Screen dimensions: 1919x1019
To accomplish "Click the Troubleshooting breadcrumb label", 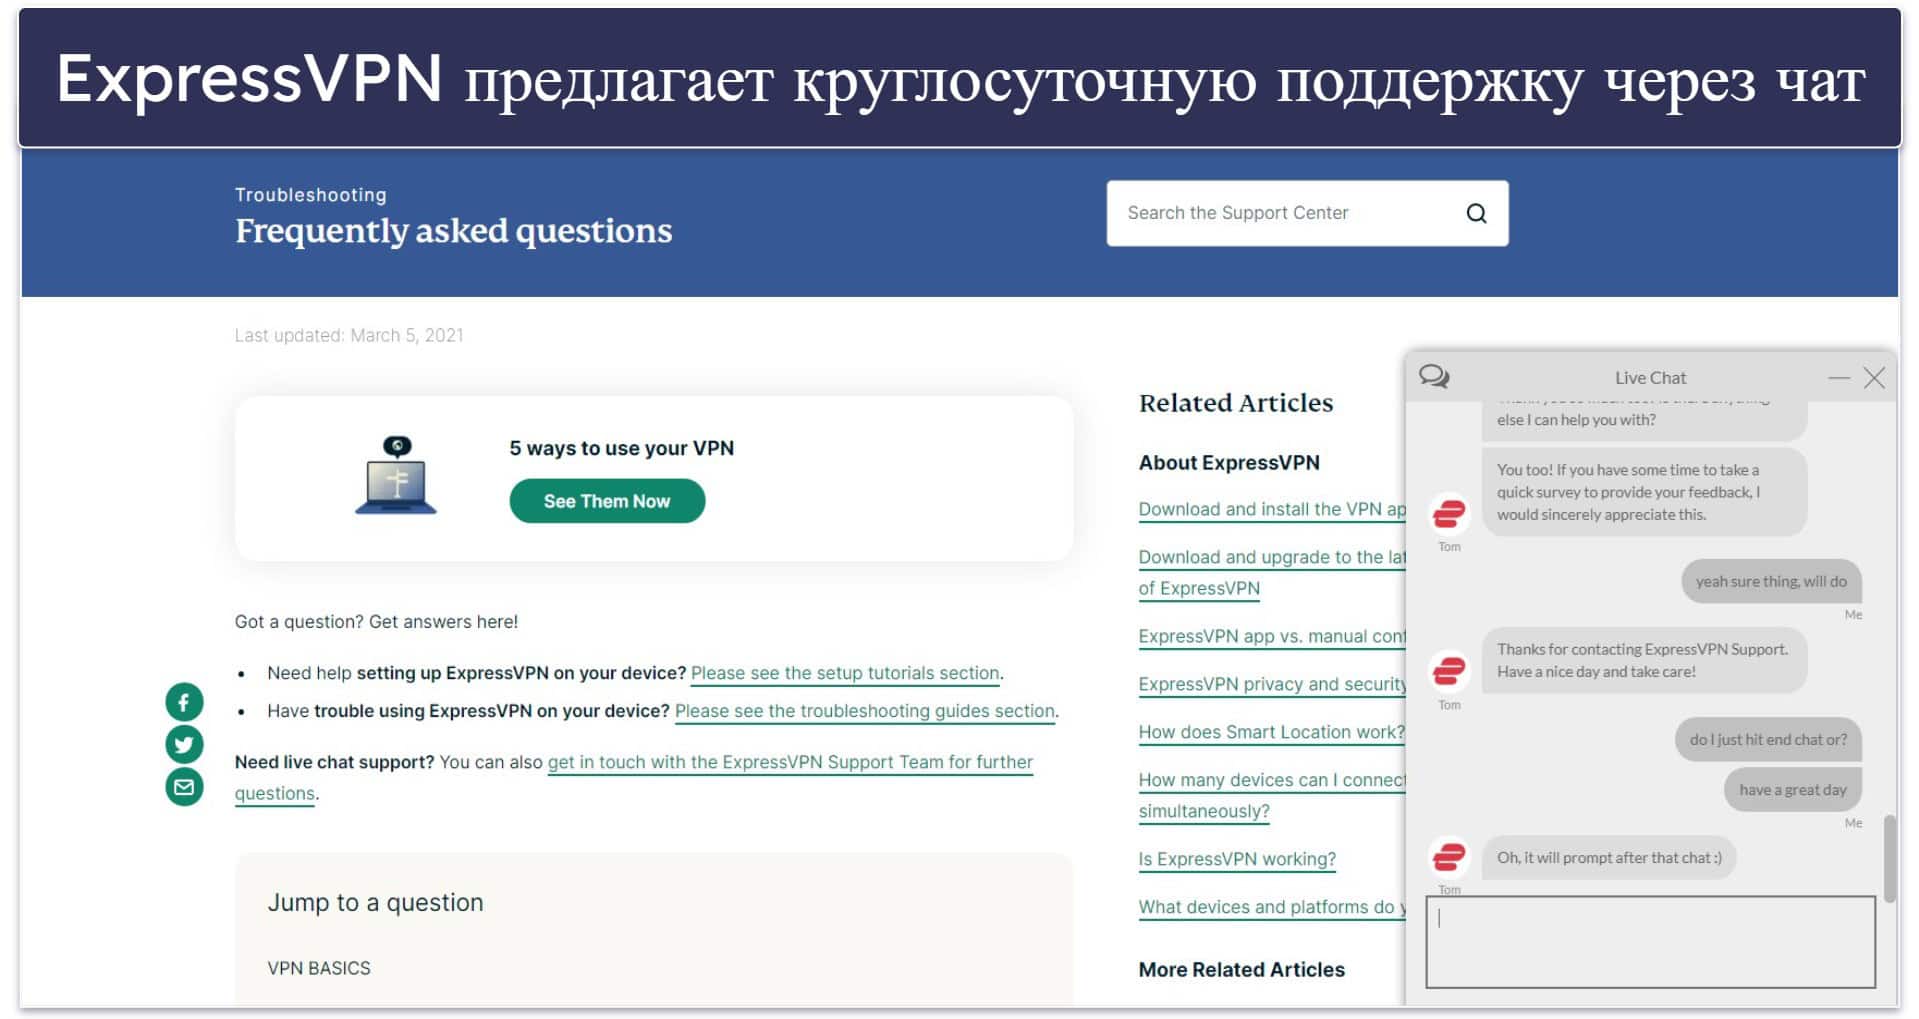I will [x=310, y=195].
